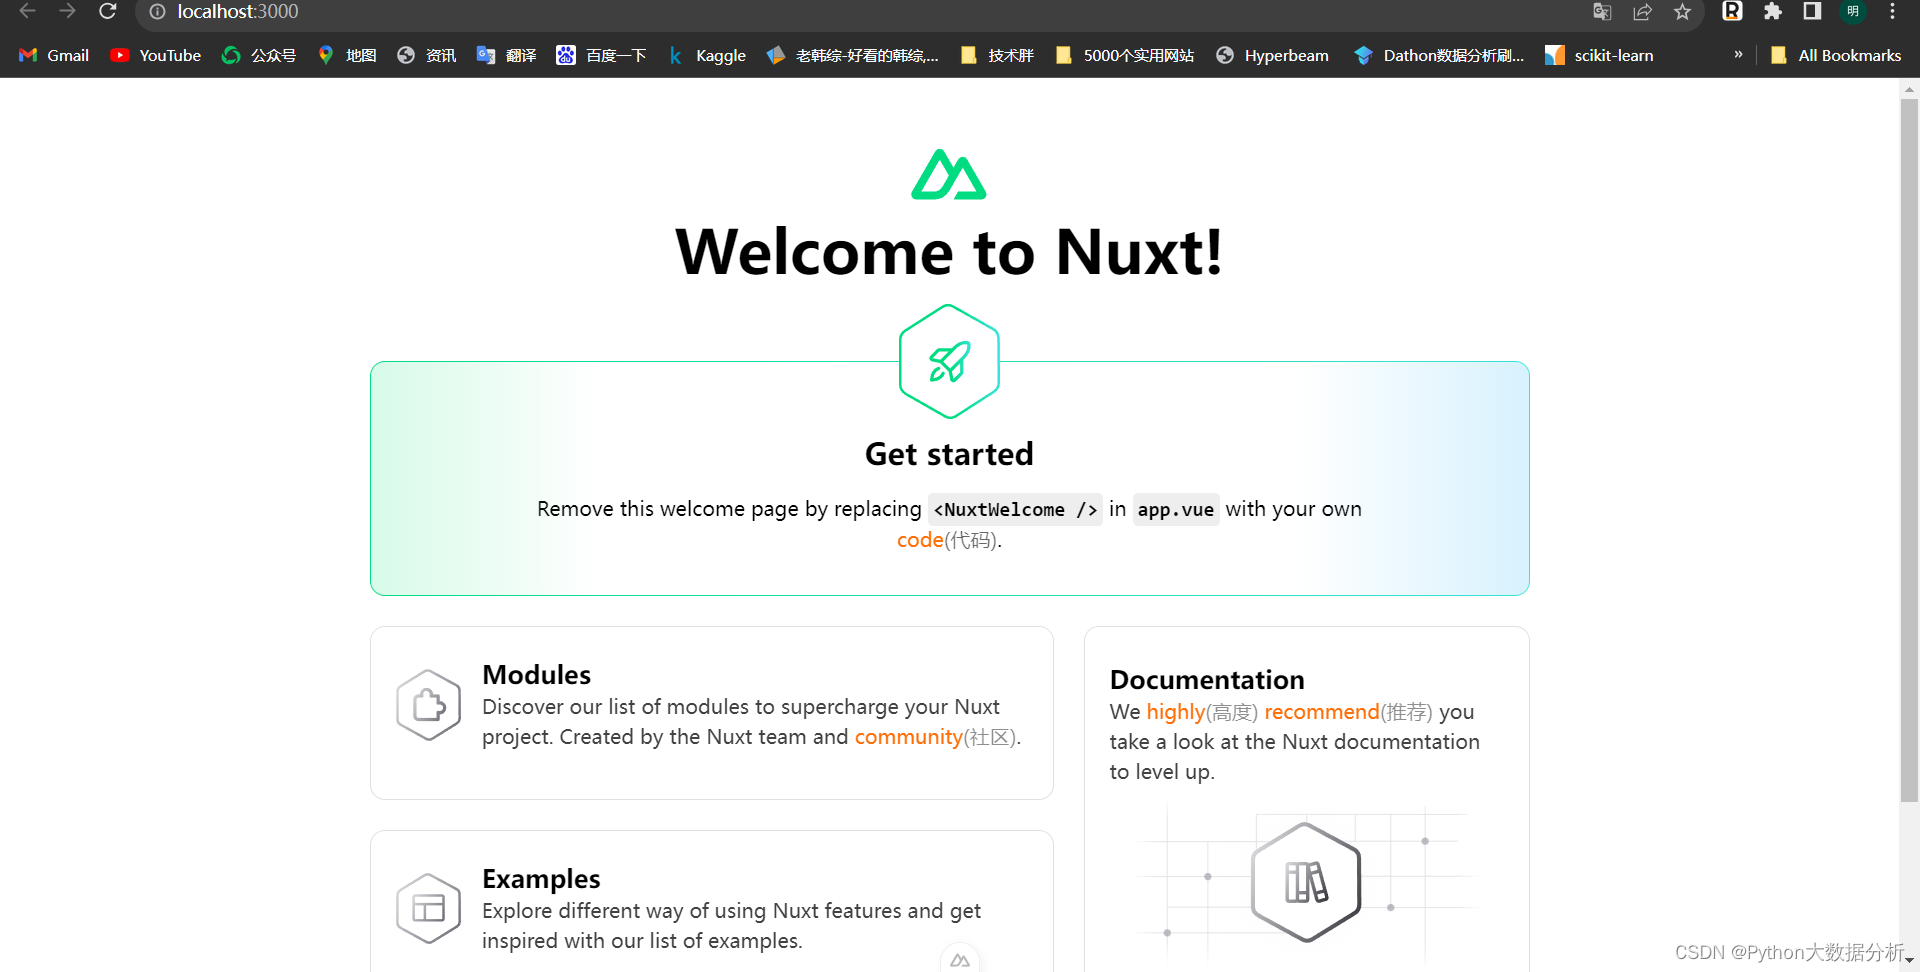1920x972 pixels.
Task: Bookmark this page with the star
Action: (x=1683, y=12)
